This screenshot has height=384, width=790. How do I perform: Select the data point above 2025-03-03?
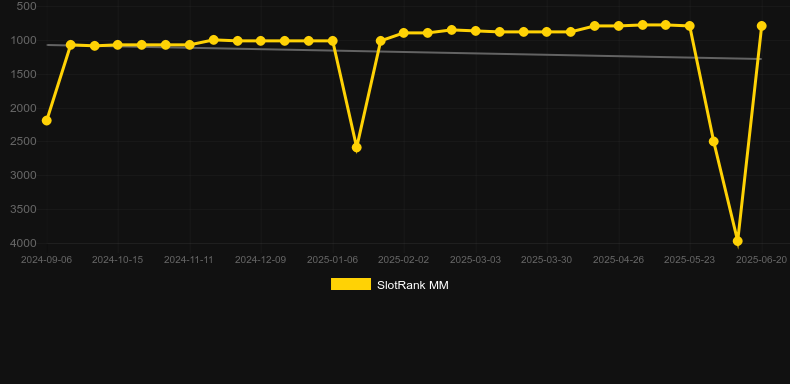[x=475, y=31]
